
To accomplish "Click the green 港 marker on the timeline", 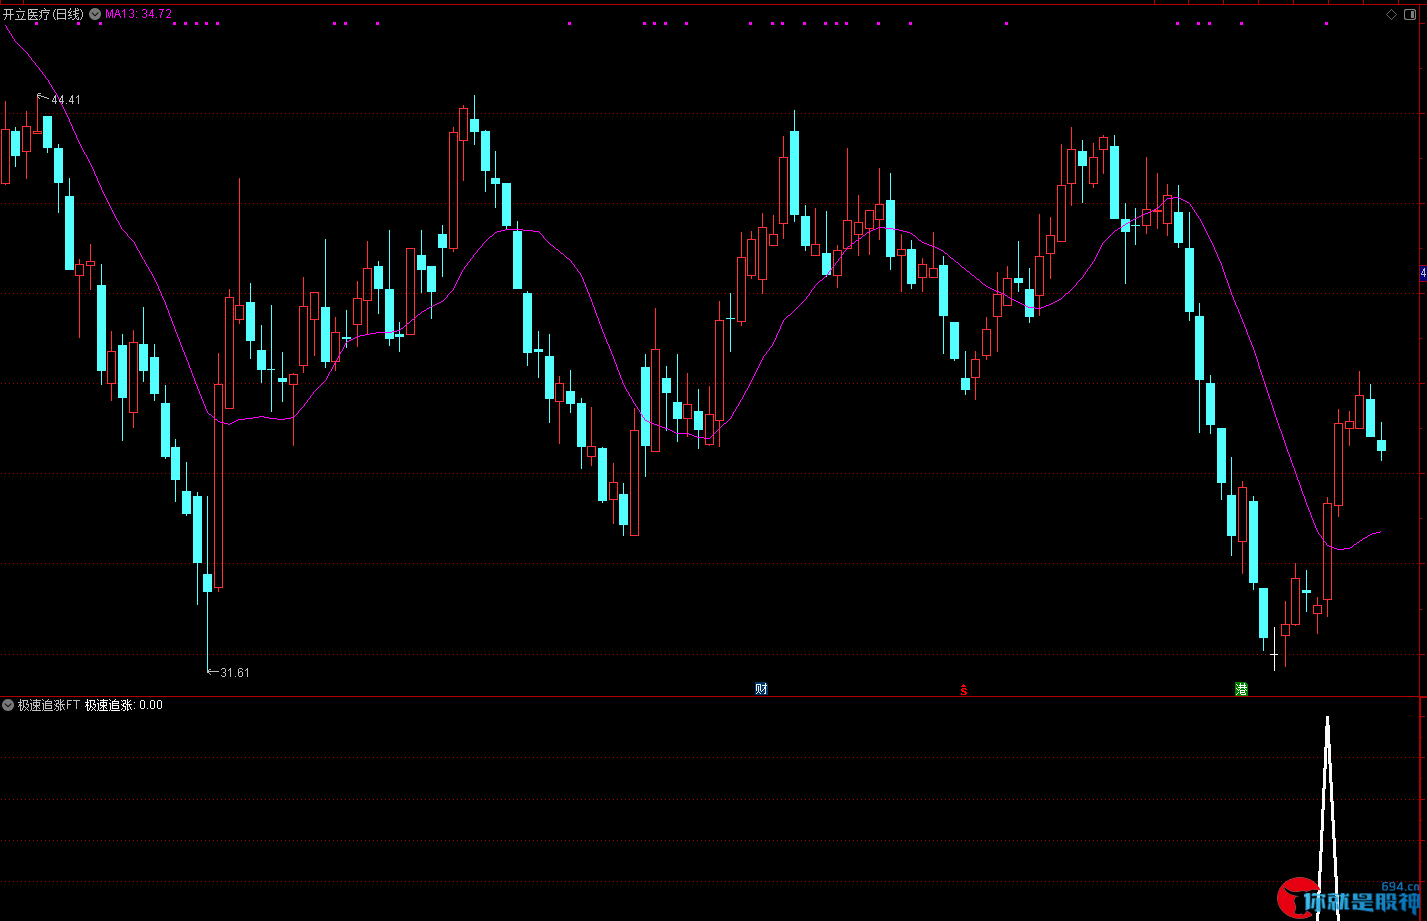I will [x=1241, y=688].
